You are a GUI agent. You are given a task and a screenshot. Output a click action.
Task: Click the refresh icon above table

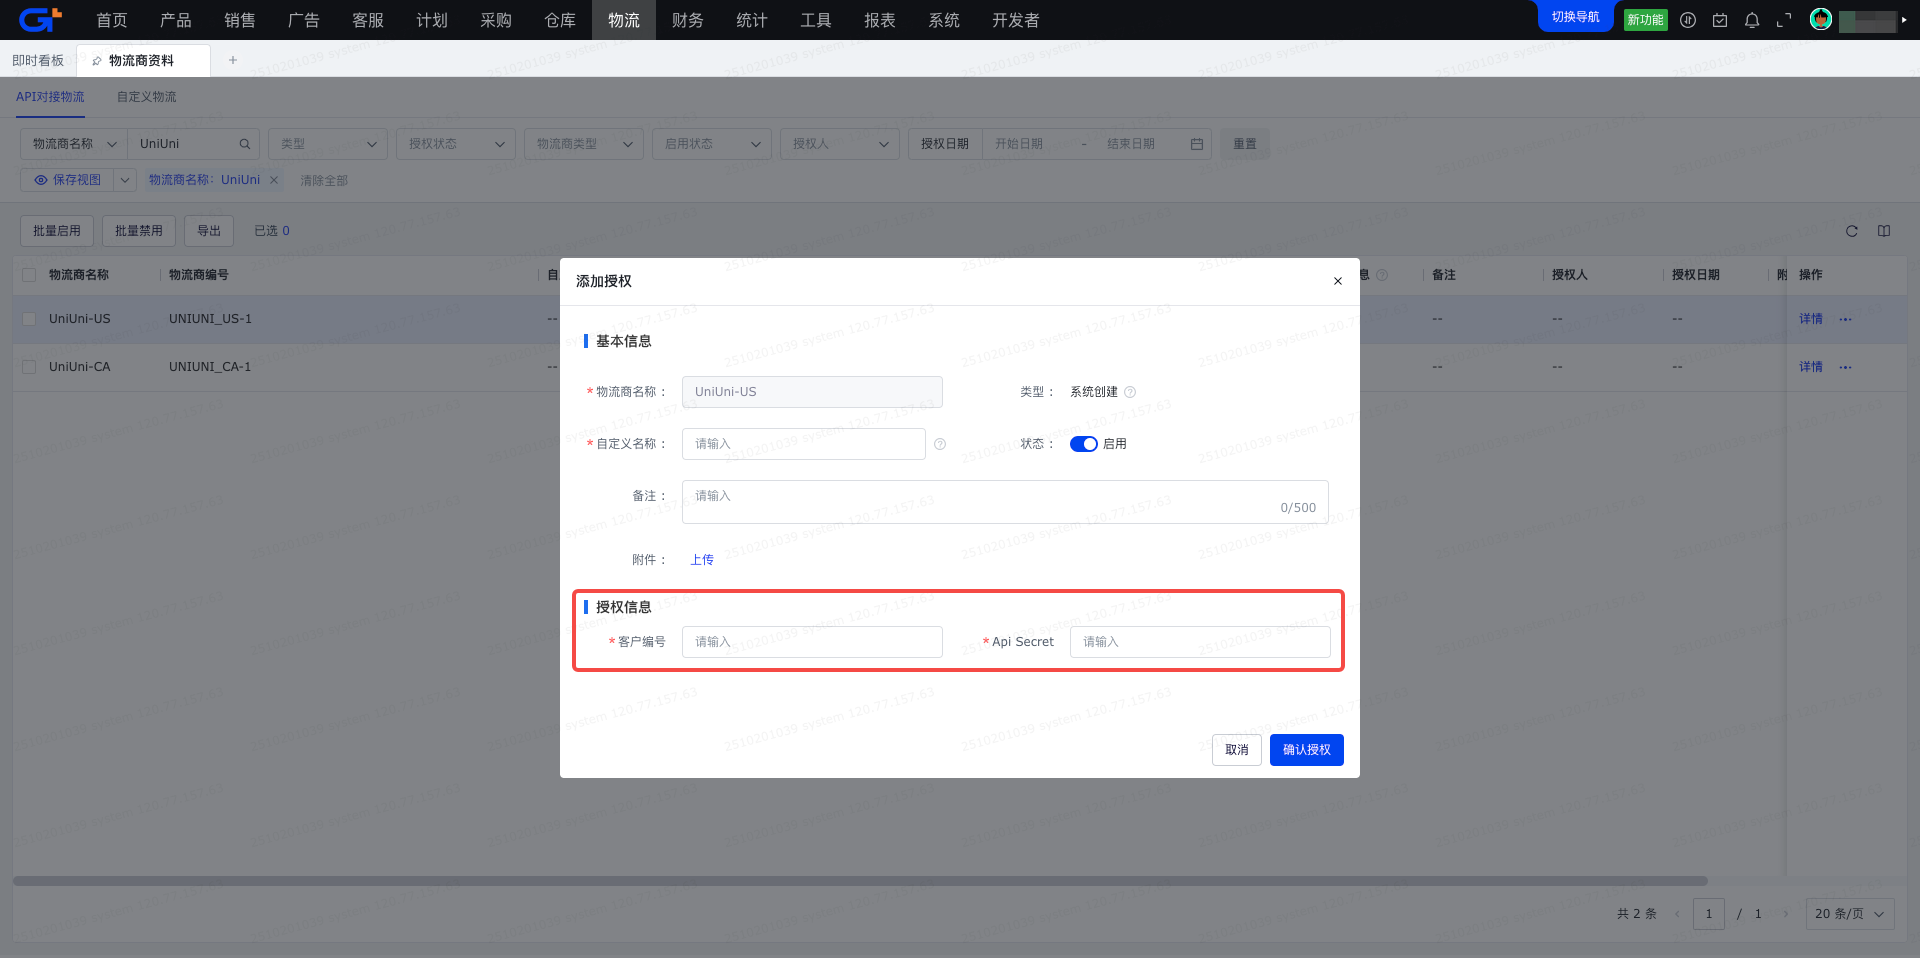pos(1852,231)
